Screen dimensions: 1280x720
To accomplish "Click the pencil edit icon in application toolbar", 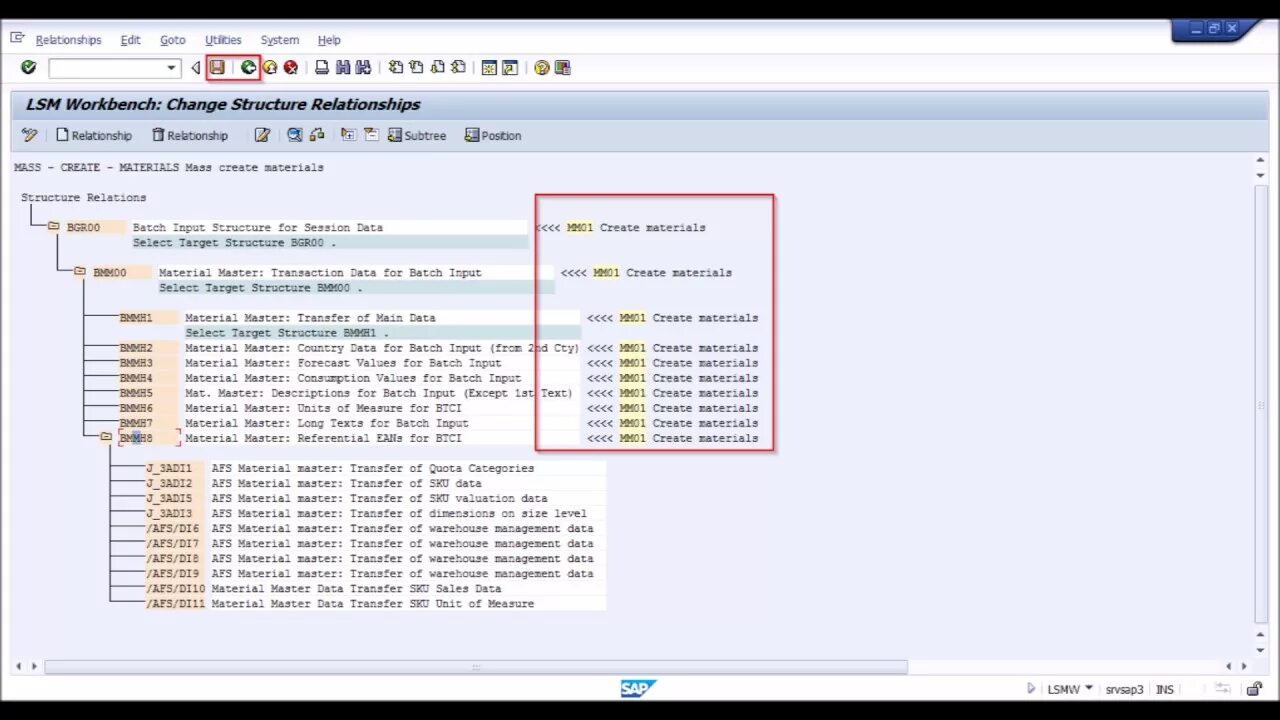I will tap(262, 135).
